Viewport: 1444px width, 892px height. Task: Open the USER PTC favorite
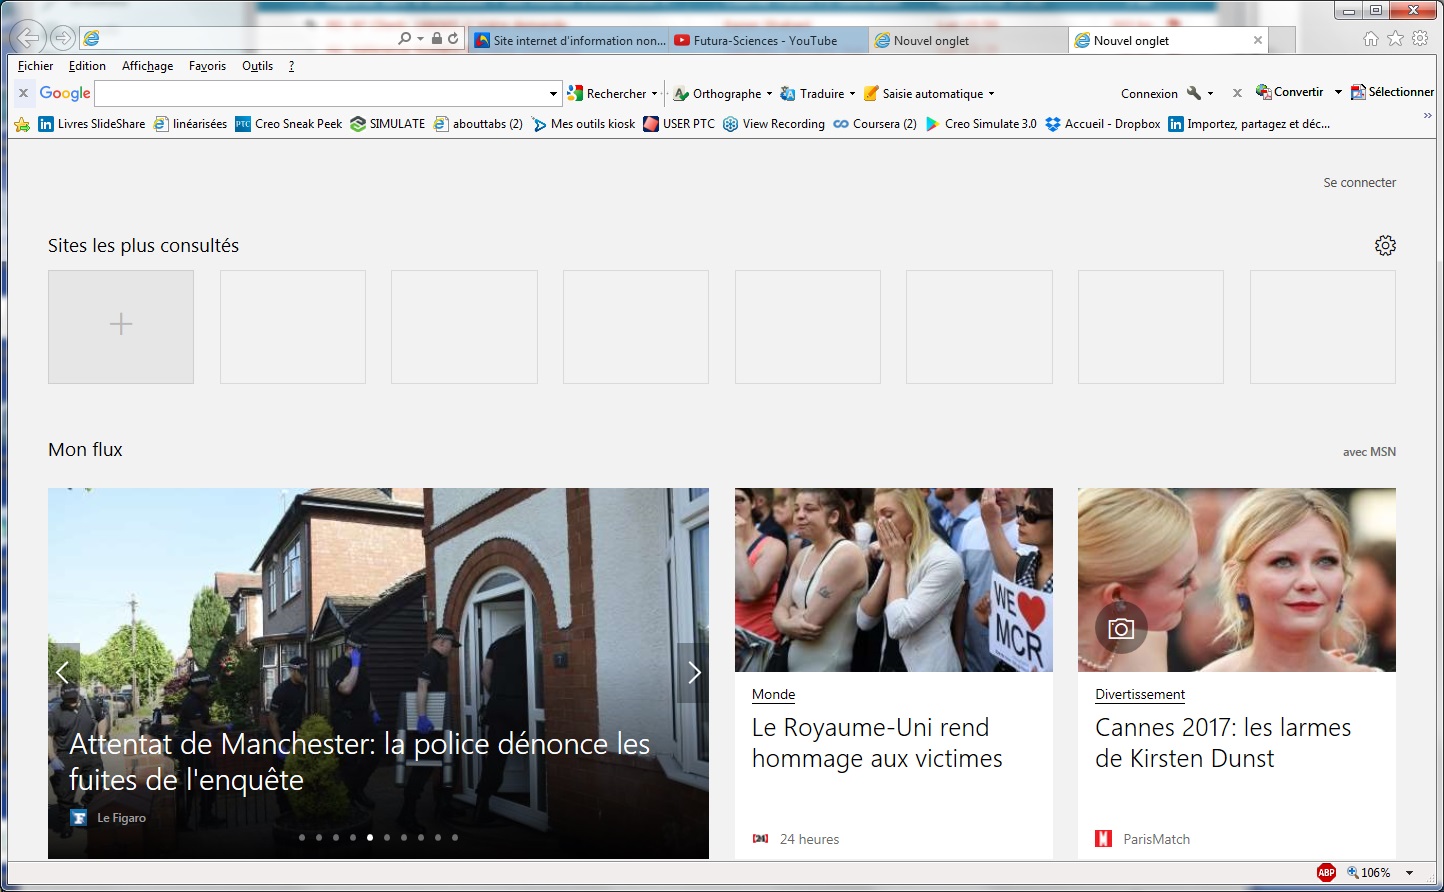[x=679, y=124]
